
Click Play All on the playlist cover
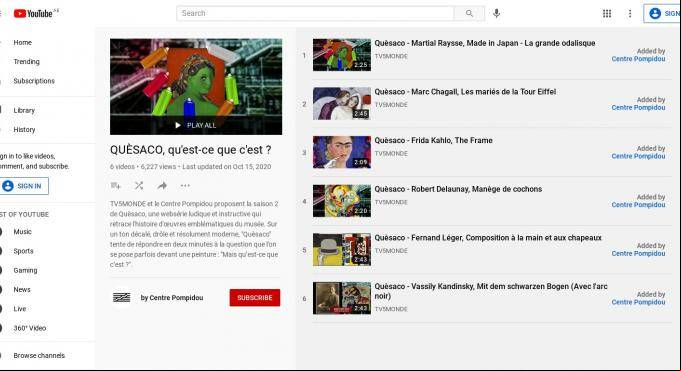click(196, 125)
